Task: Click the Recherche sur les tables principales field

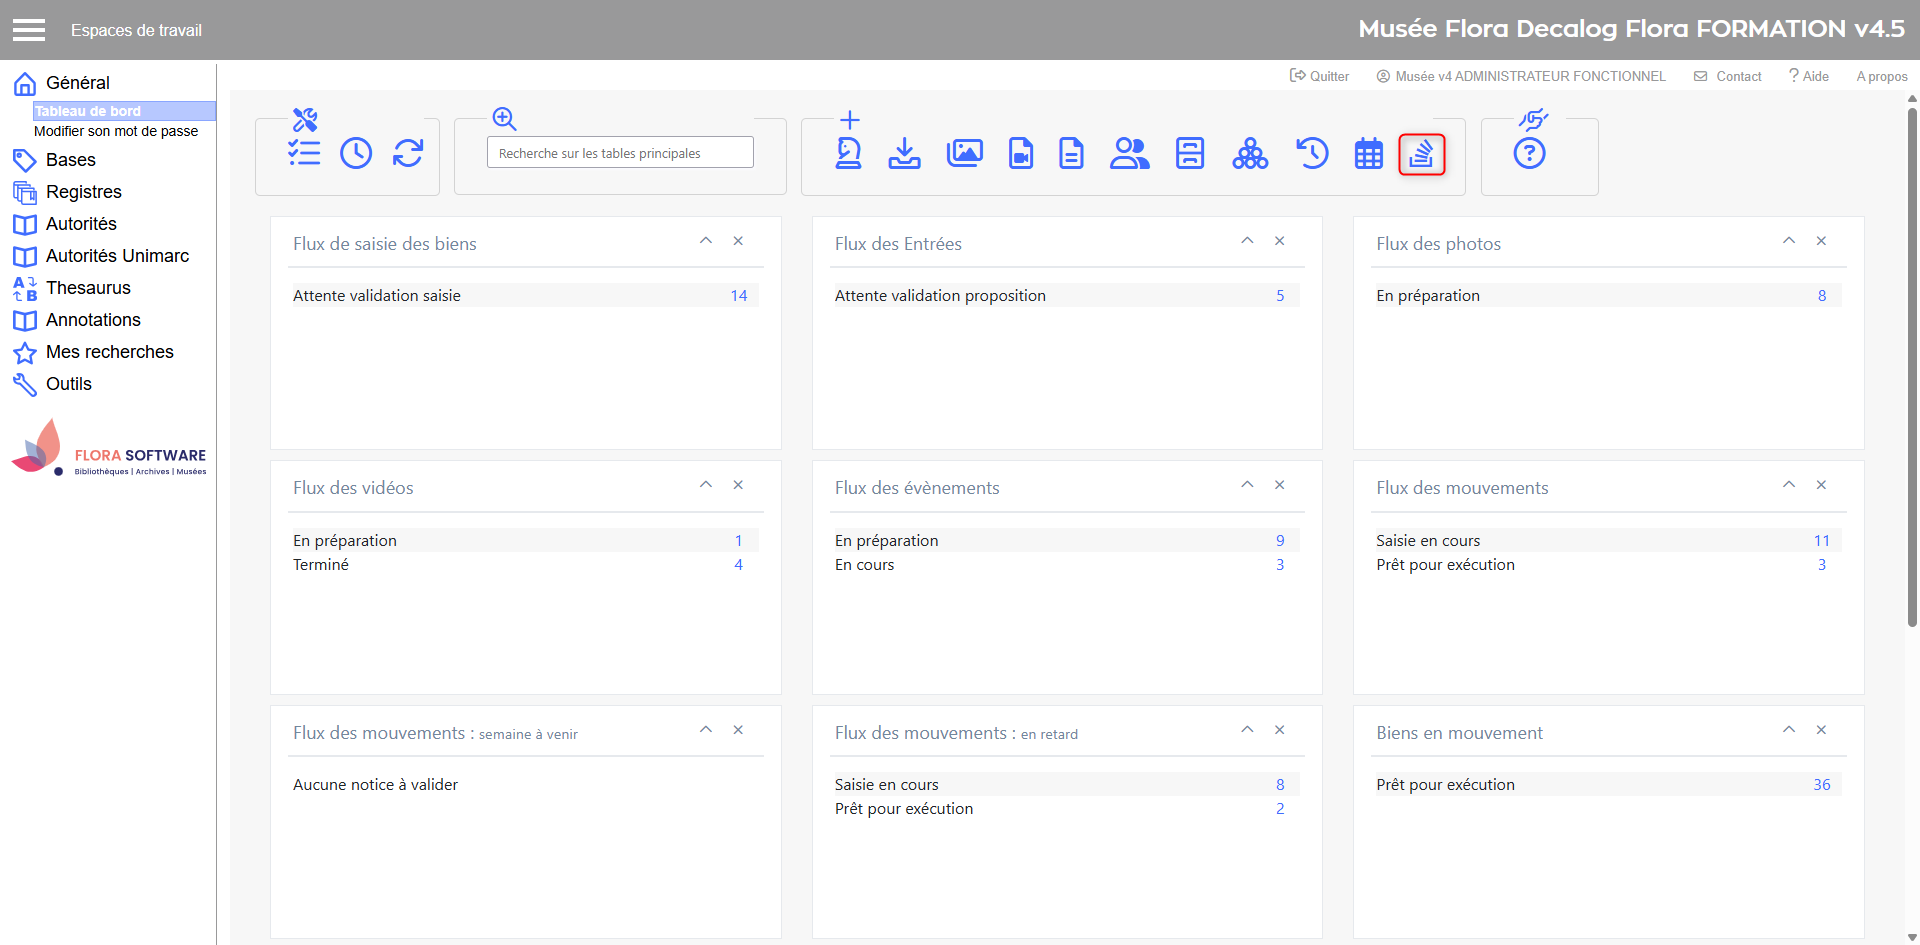Action: pyautogui.click(x=620, y=153)
